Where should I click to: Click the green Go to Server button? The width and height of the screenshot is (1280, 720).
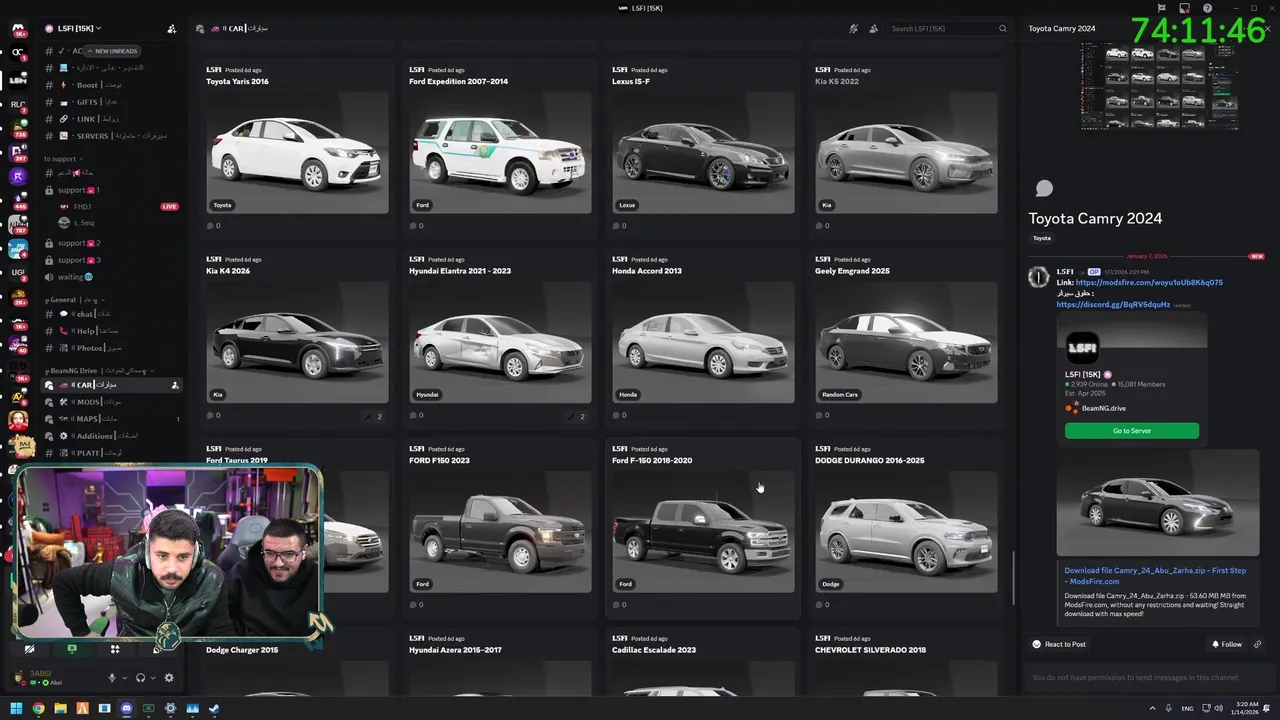pyautogui.click(x=1131, y=431)
